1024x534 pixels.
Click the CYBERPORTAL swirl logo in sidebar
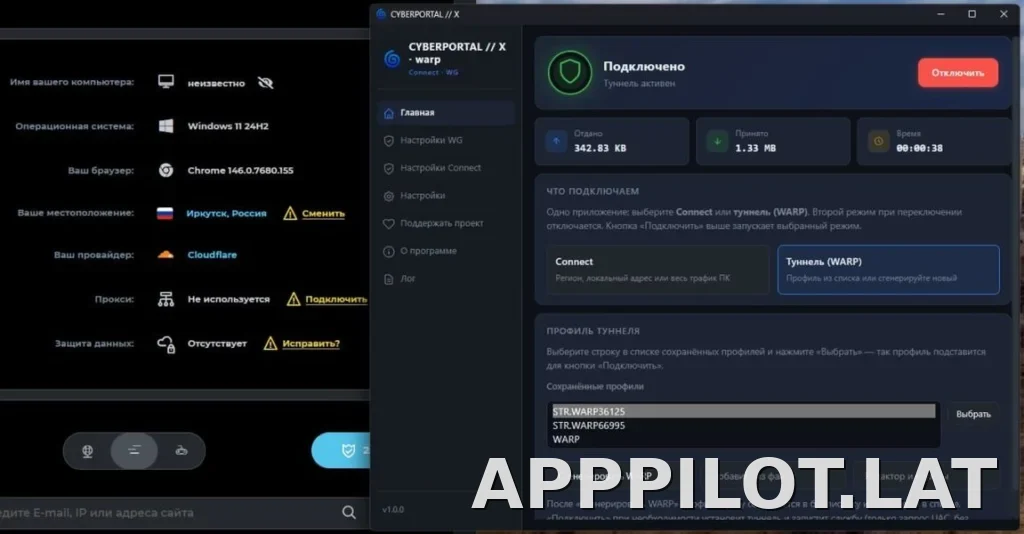point(392,59)
